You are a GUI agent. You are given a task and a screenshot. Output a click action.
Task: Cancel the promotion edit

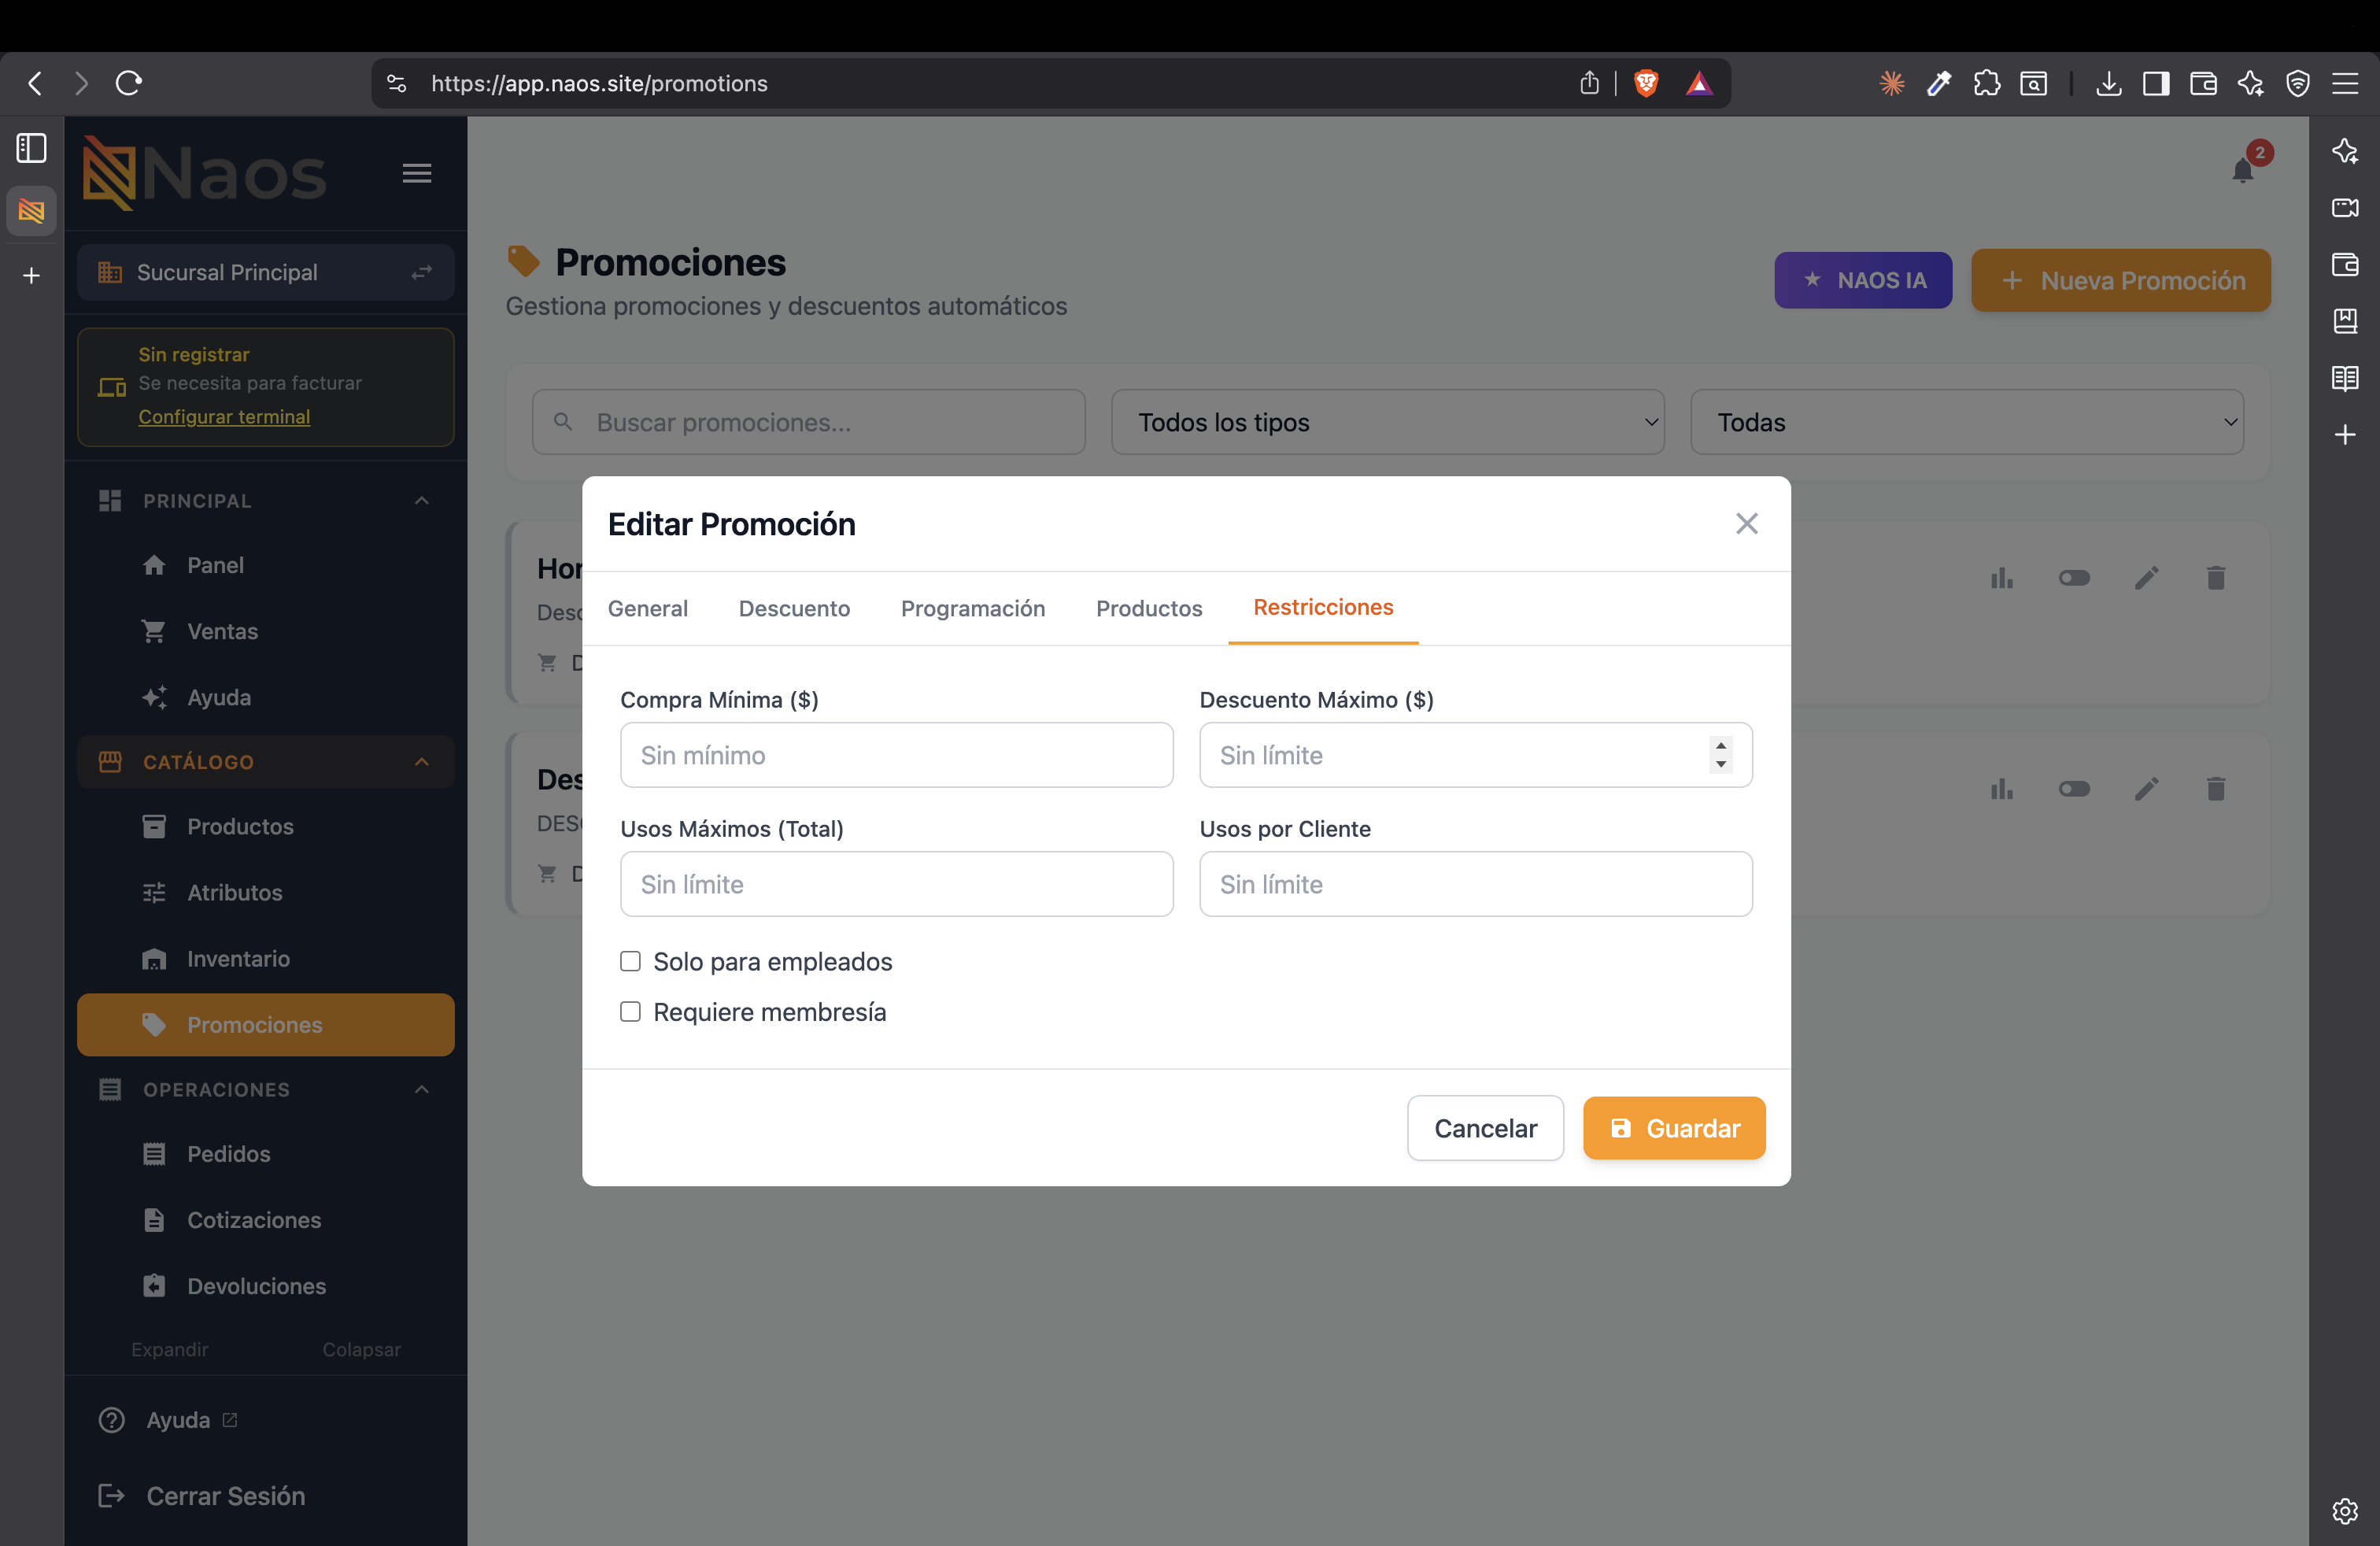pos(1485,1128)
